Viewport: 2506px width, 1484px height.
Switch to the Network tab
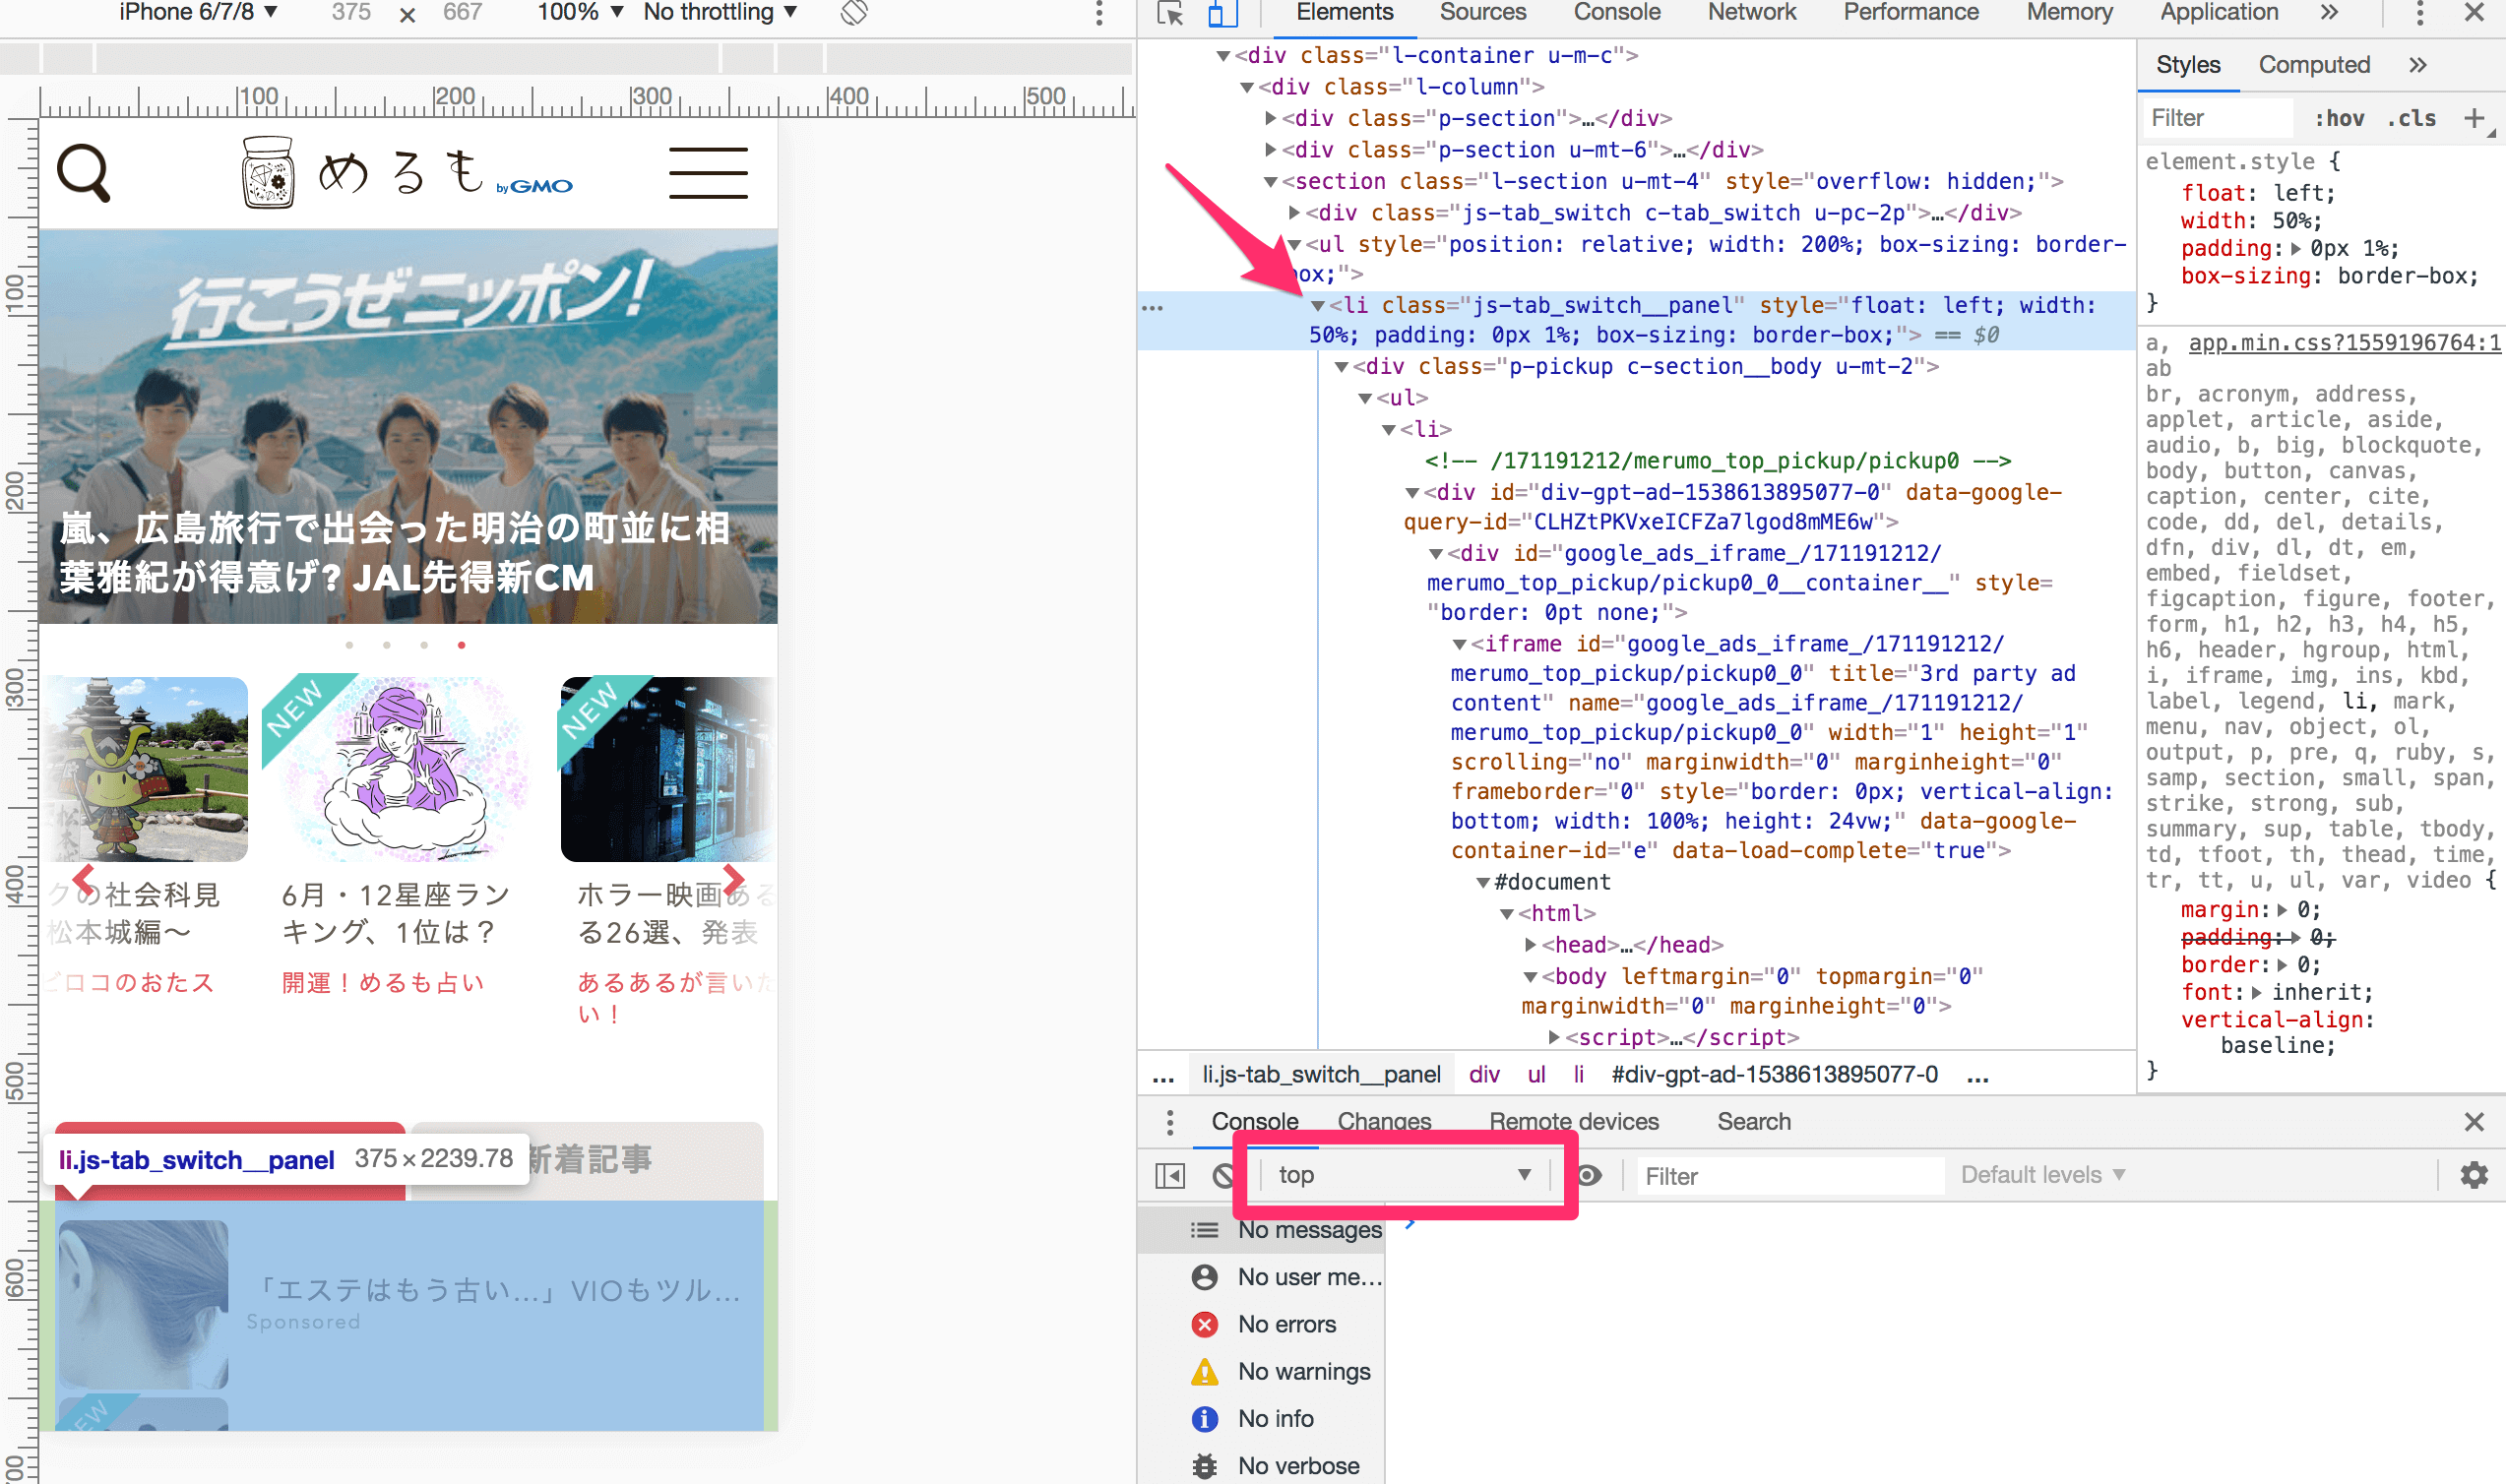click(1751, 13)
